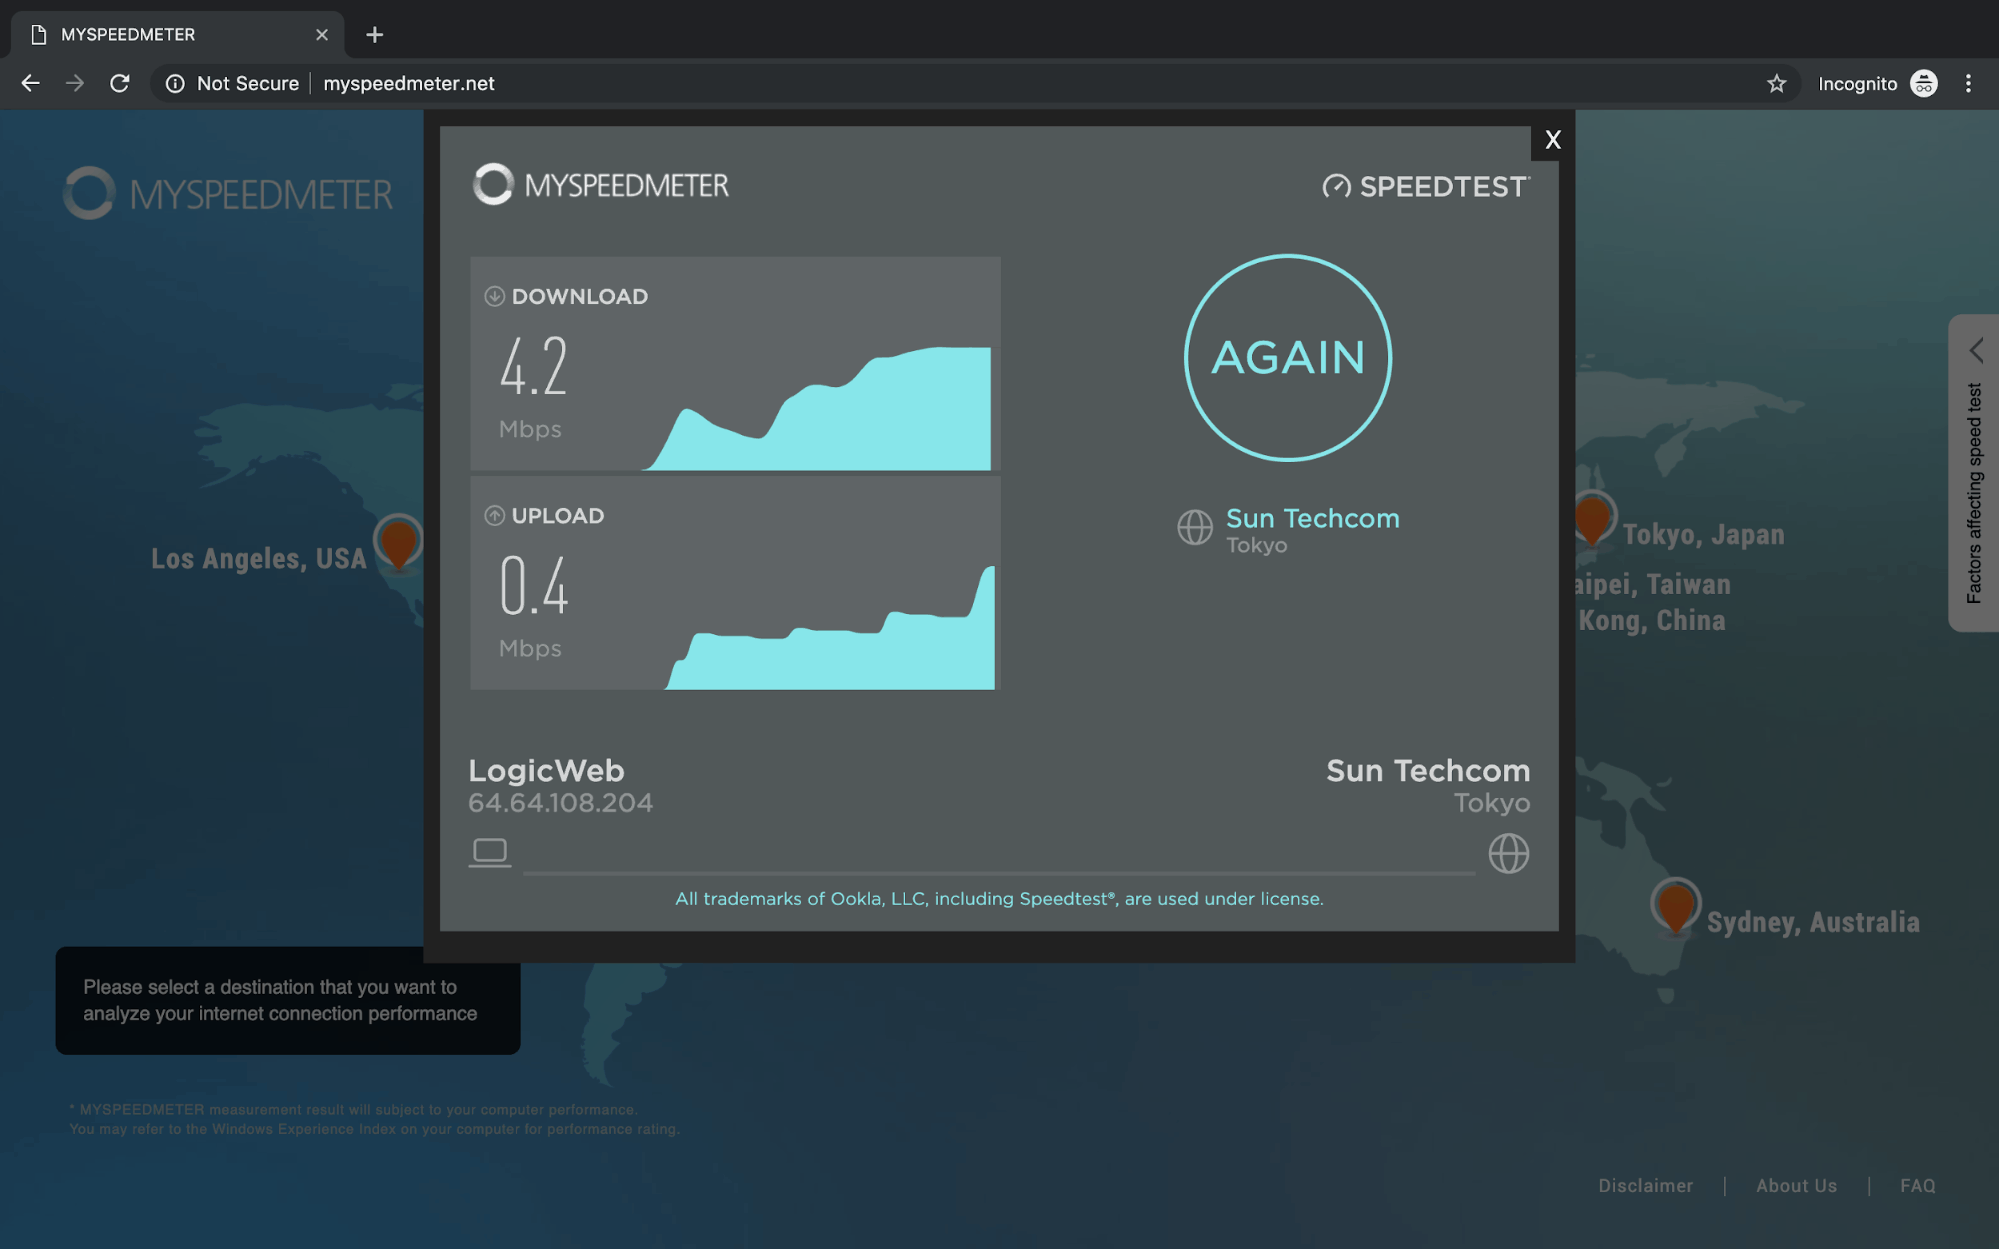Click the Factors affecting speed test label
Screen dimensions: 1999x1249
[1974, 493]
